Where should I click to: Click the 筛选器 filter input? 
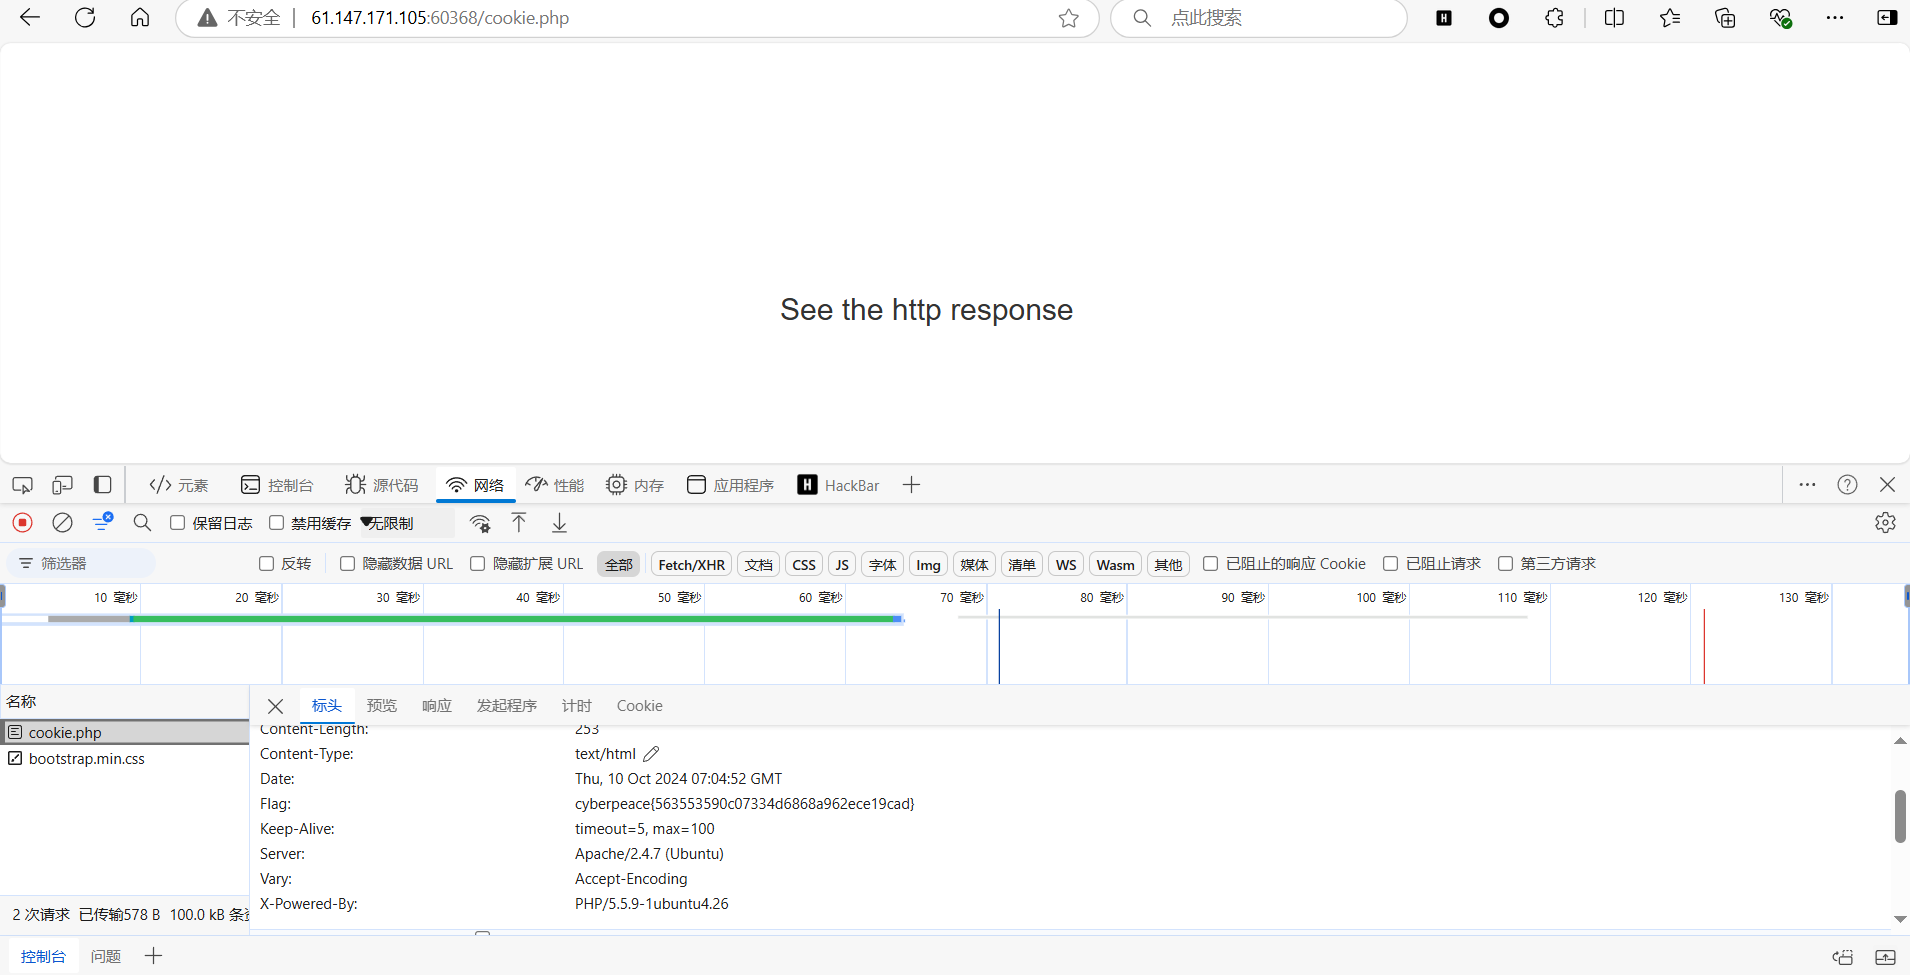coord(82,564)
